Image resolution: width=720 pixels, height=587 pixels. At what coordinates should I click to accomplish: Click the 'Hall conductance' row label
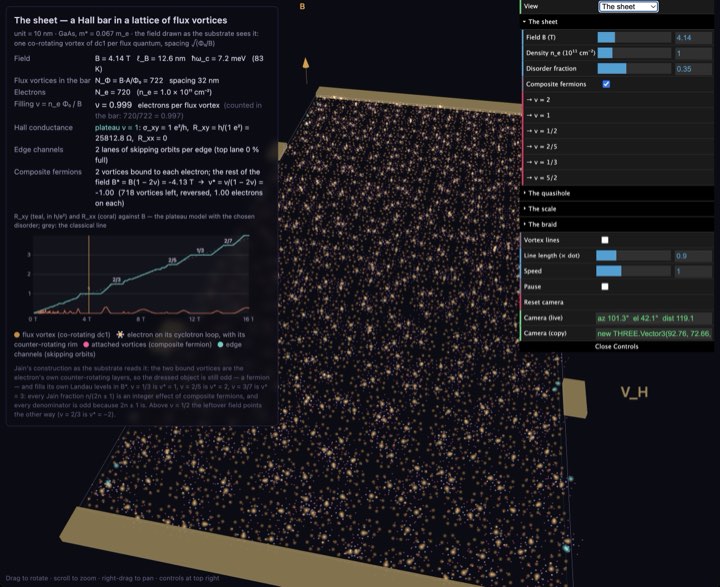coord(43,128)
